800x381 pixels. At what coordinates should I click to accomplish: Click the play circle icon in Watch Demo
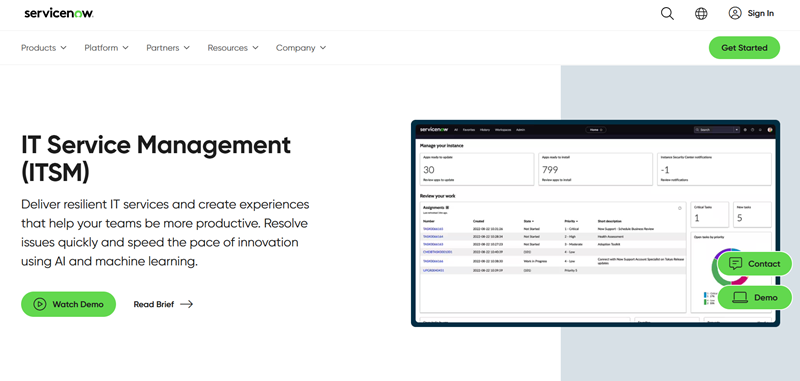click(40, 304)
